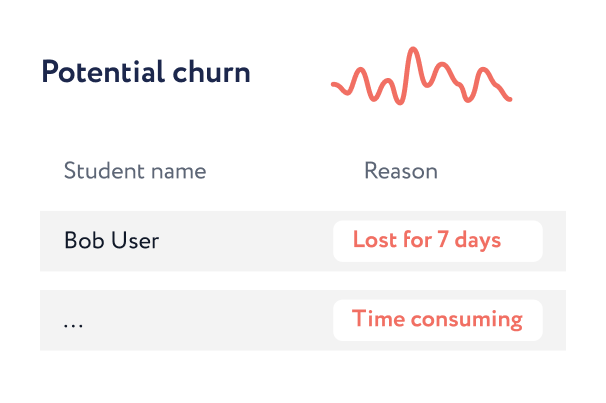Image resolution: width=606 pixels, height=403 pixels.
Task: Click the right tail end of the red sparkline
Action: [x=508, y=98]
